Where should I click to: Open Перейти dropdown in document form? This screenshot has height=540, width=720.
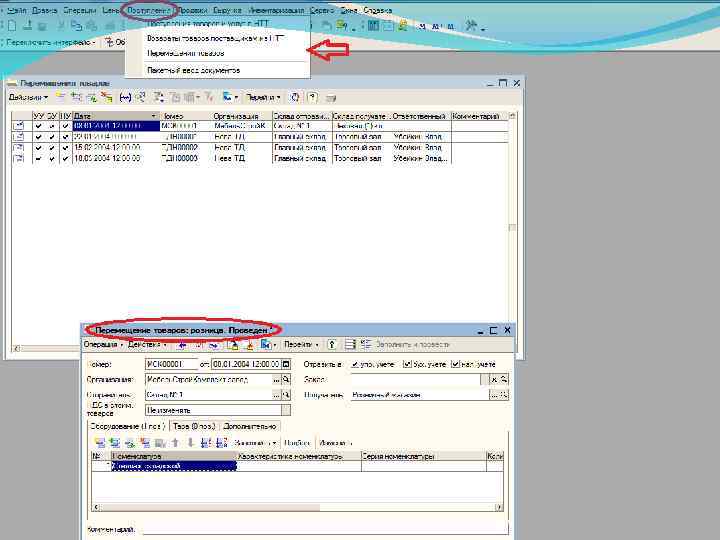(301, 344)
